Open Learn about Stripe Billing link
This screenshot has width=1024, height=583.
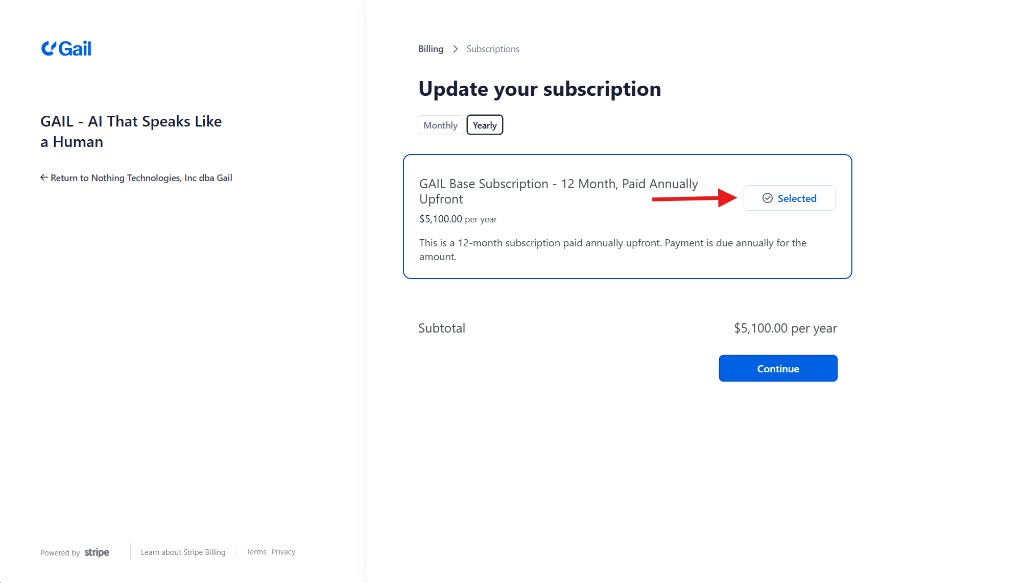[x=183, y=552]
